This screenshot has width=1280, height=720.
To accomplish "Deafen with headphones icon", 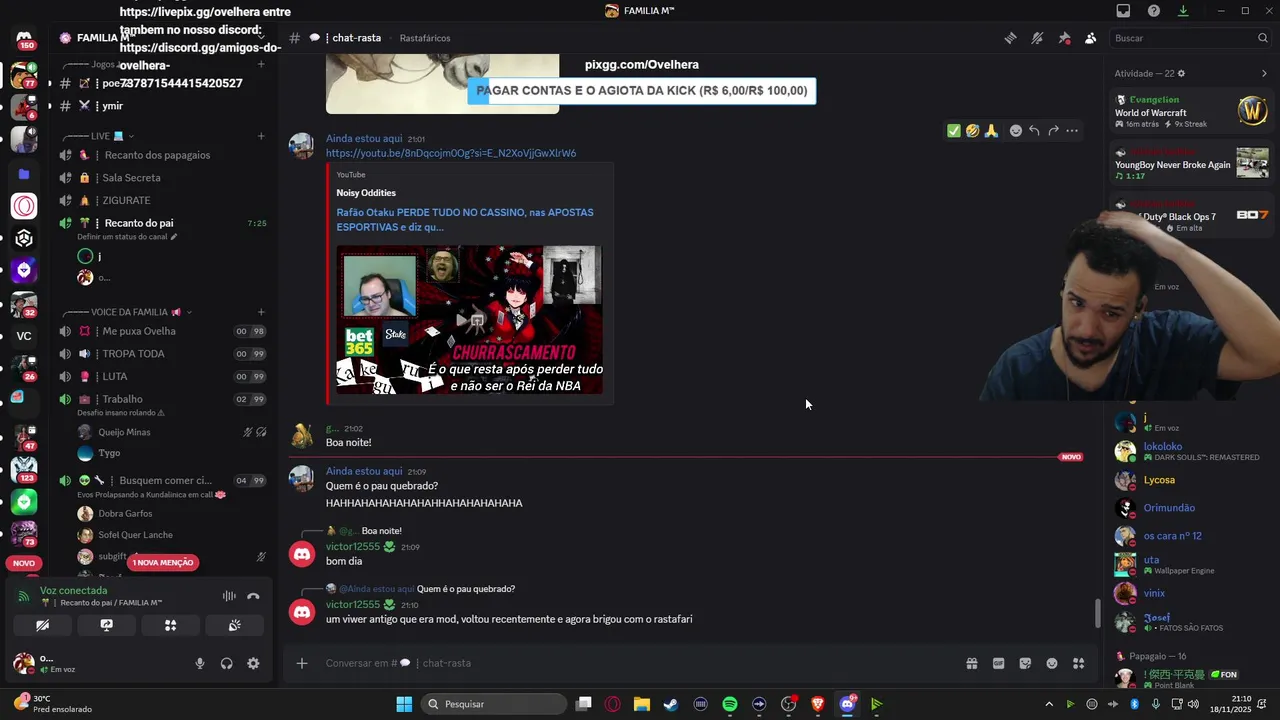I will tap(227, 663).
